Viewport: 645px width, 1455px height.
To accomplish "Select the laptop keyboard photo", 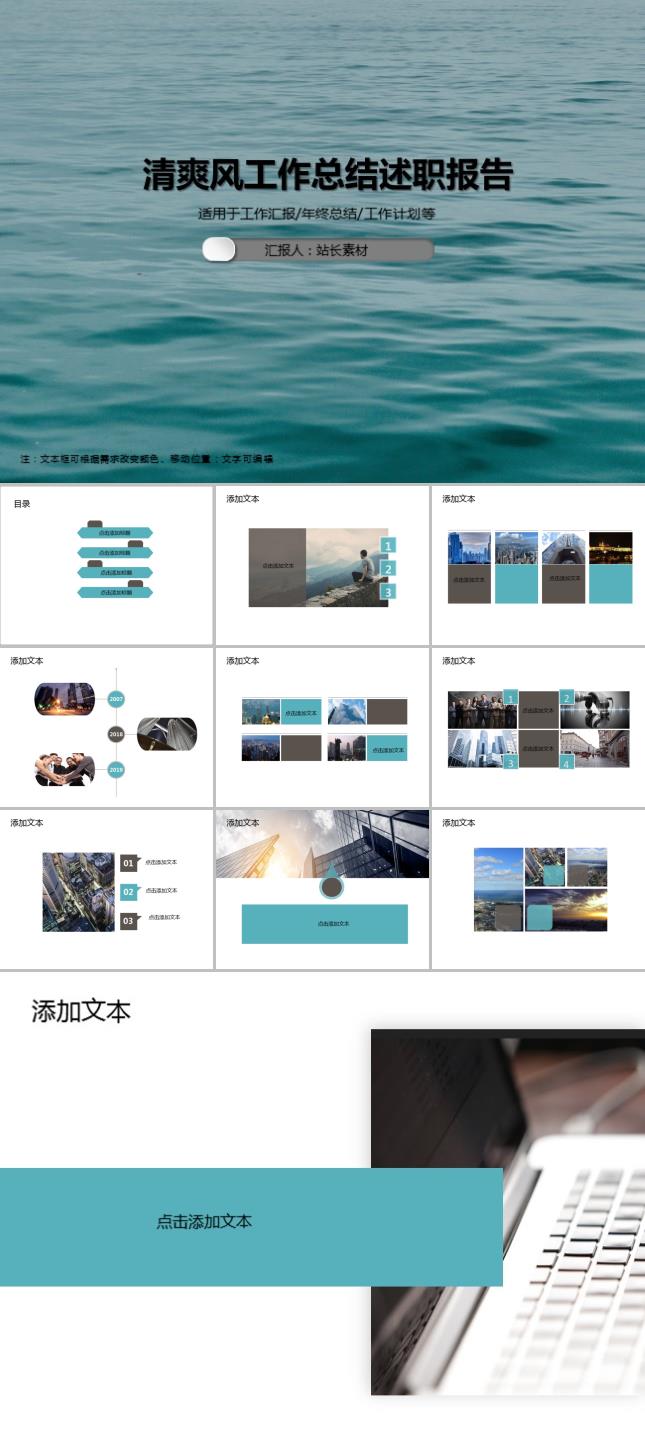I will 508,1212.
